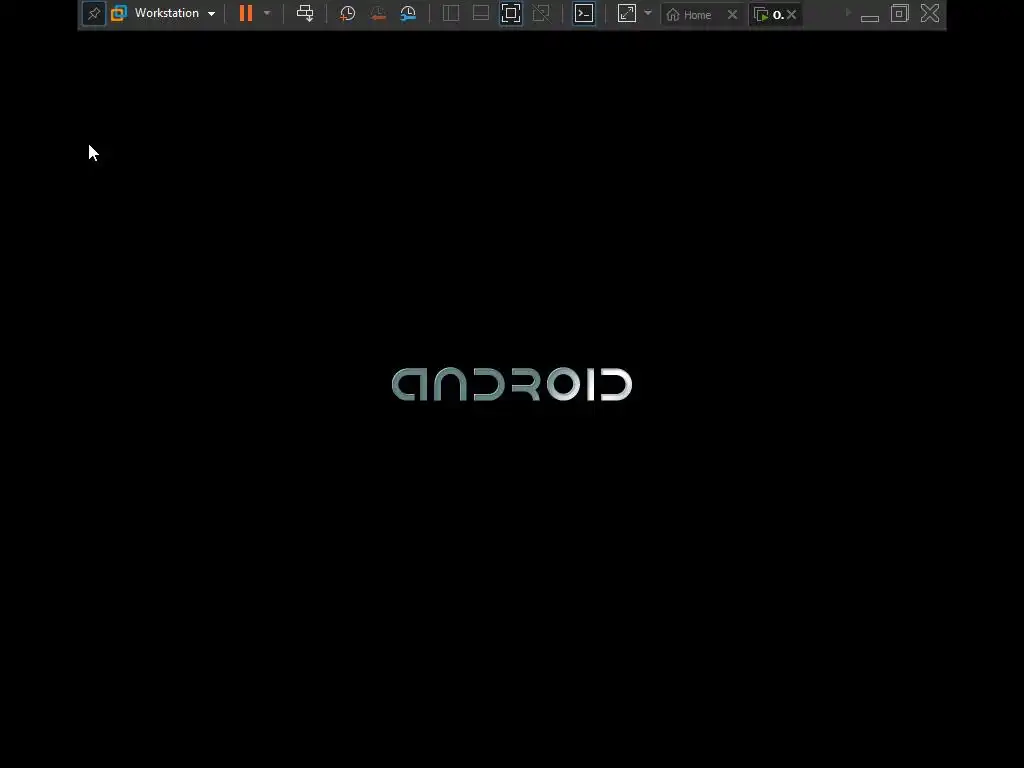
Task: Toggle the library sidebar panel icon
Action: coord(451,13)
